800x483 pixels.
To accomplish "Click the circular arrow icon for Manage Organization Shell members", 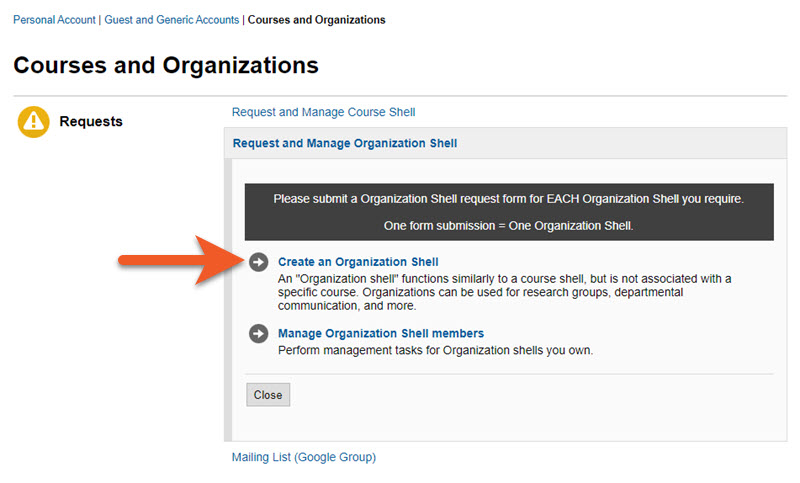I will point(259,334).
